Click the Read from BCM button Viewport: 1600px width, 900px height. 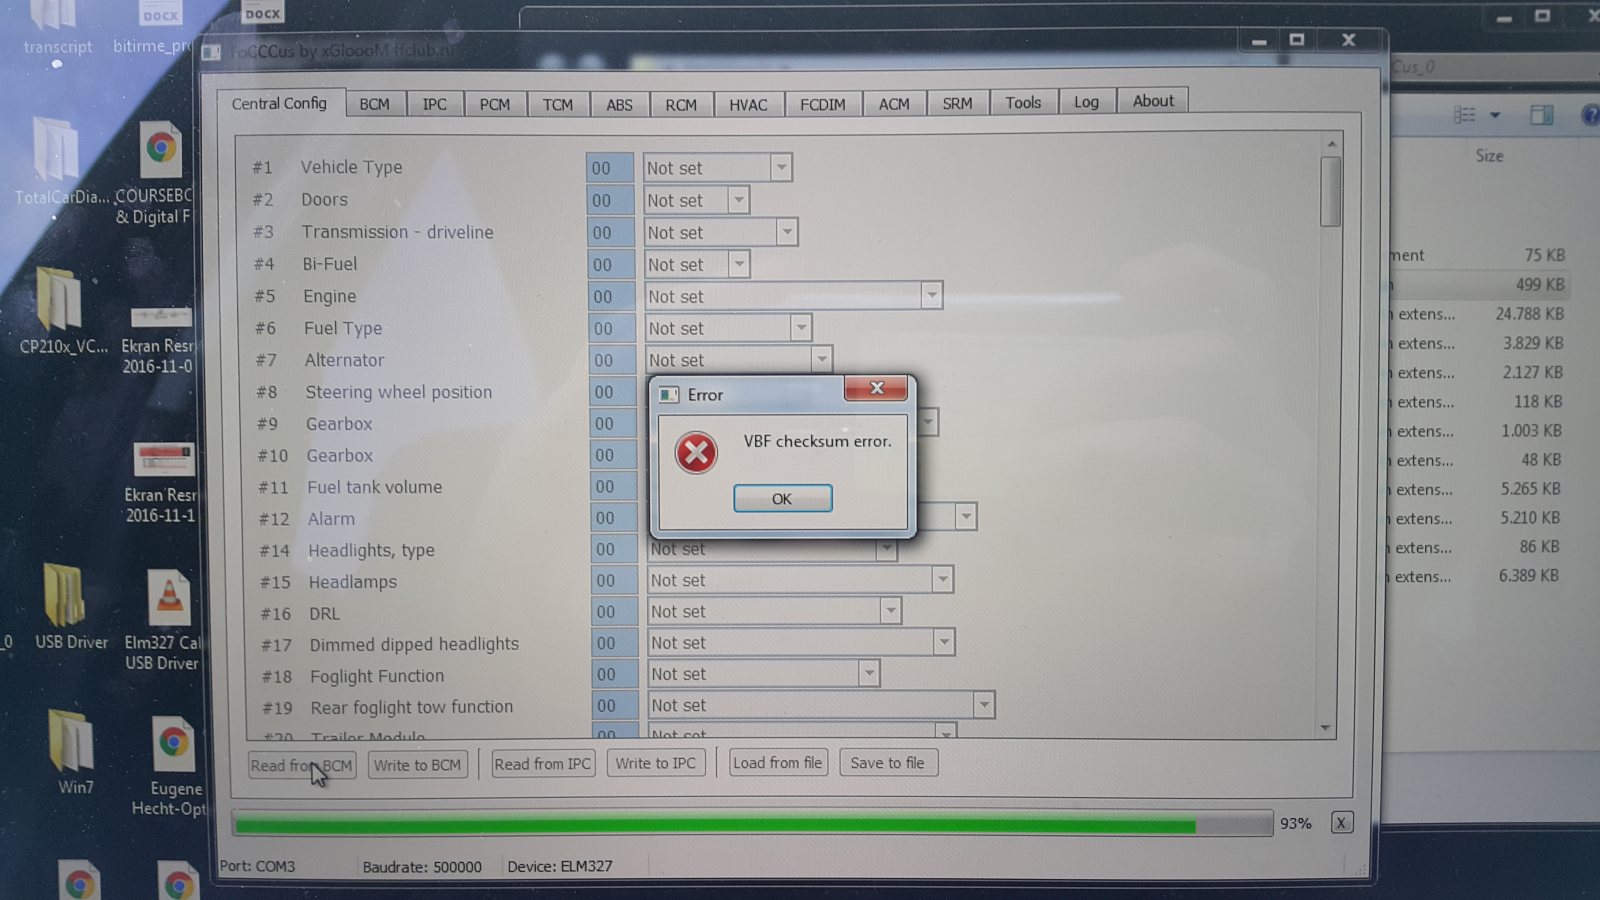click(301, 765)
